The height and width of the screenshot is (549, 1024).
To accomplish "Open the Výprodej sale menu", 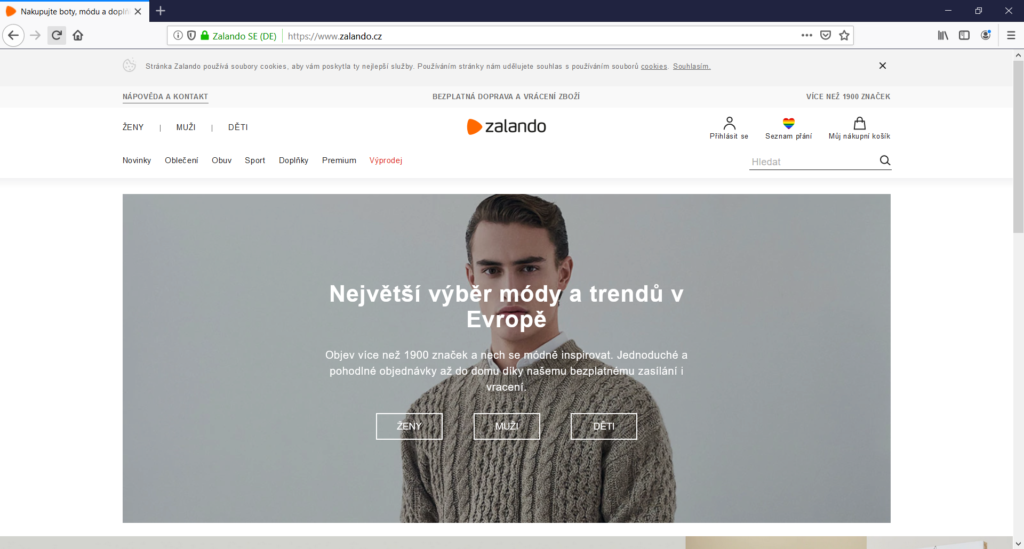I will (x=385, y=161).
